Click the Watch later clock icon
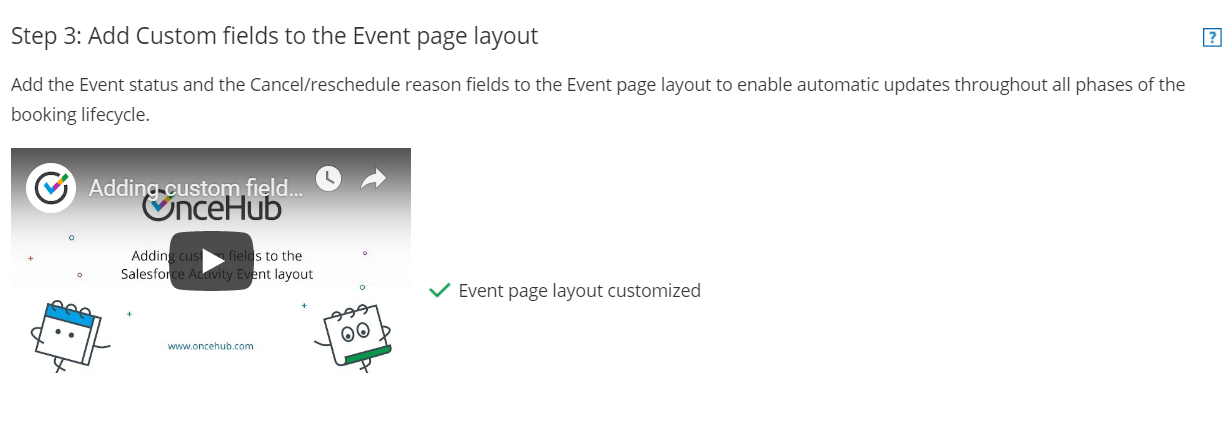 coord(328,178)
